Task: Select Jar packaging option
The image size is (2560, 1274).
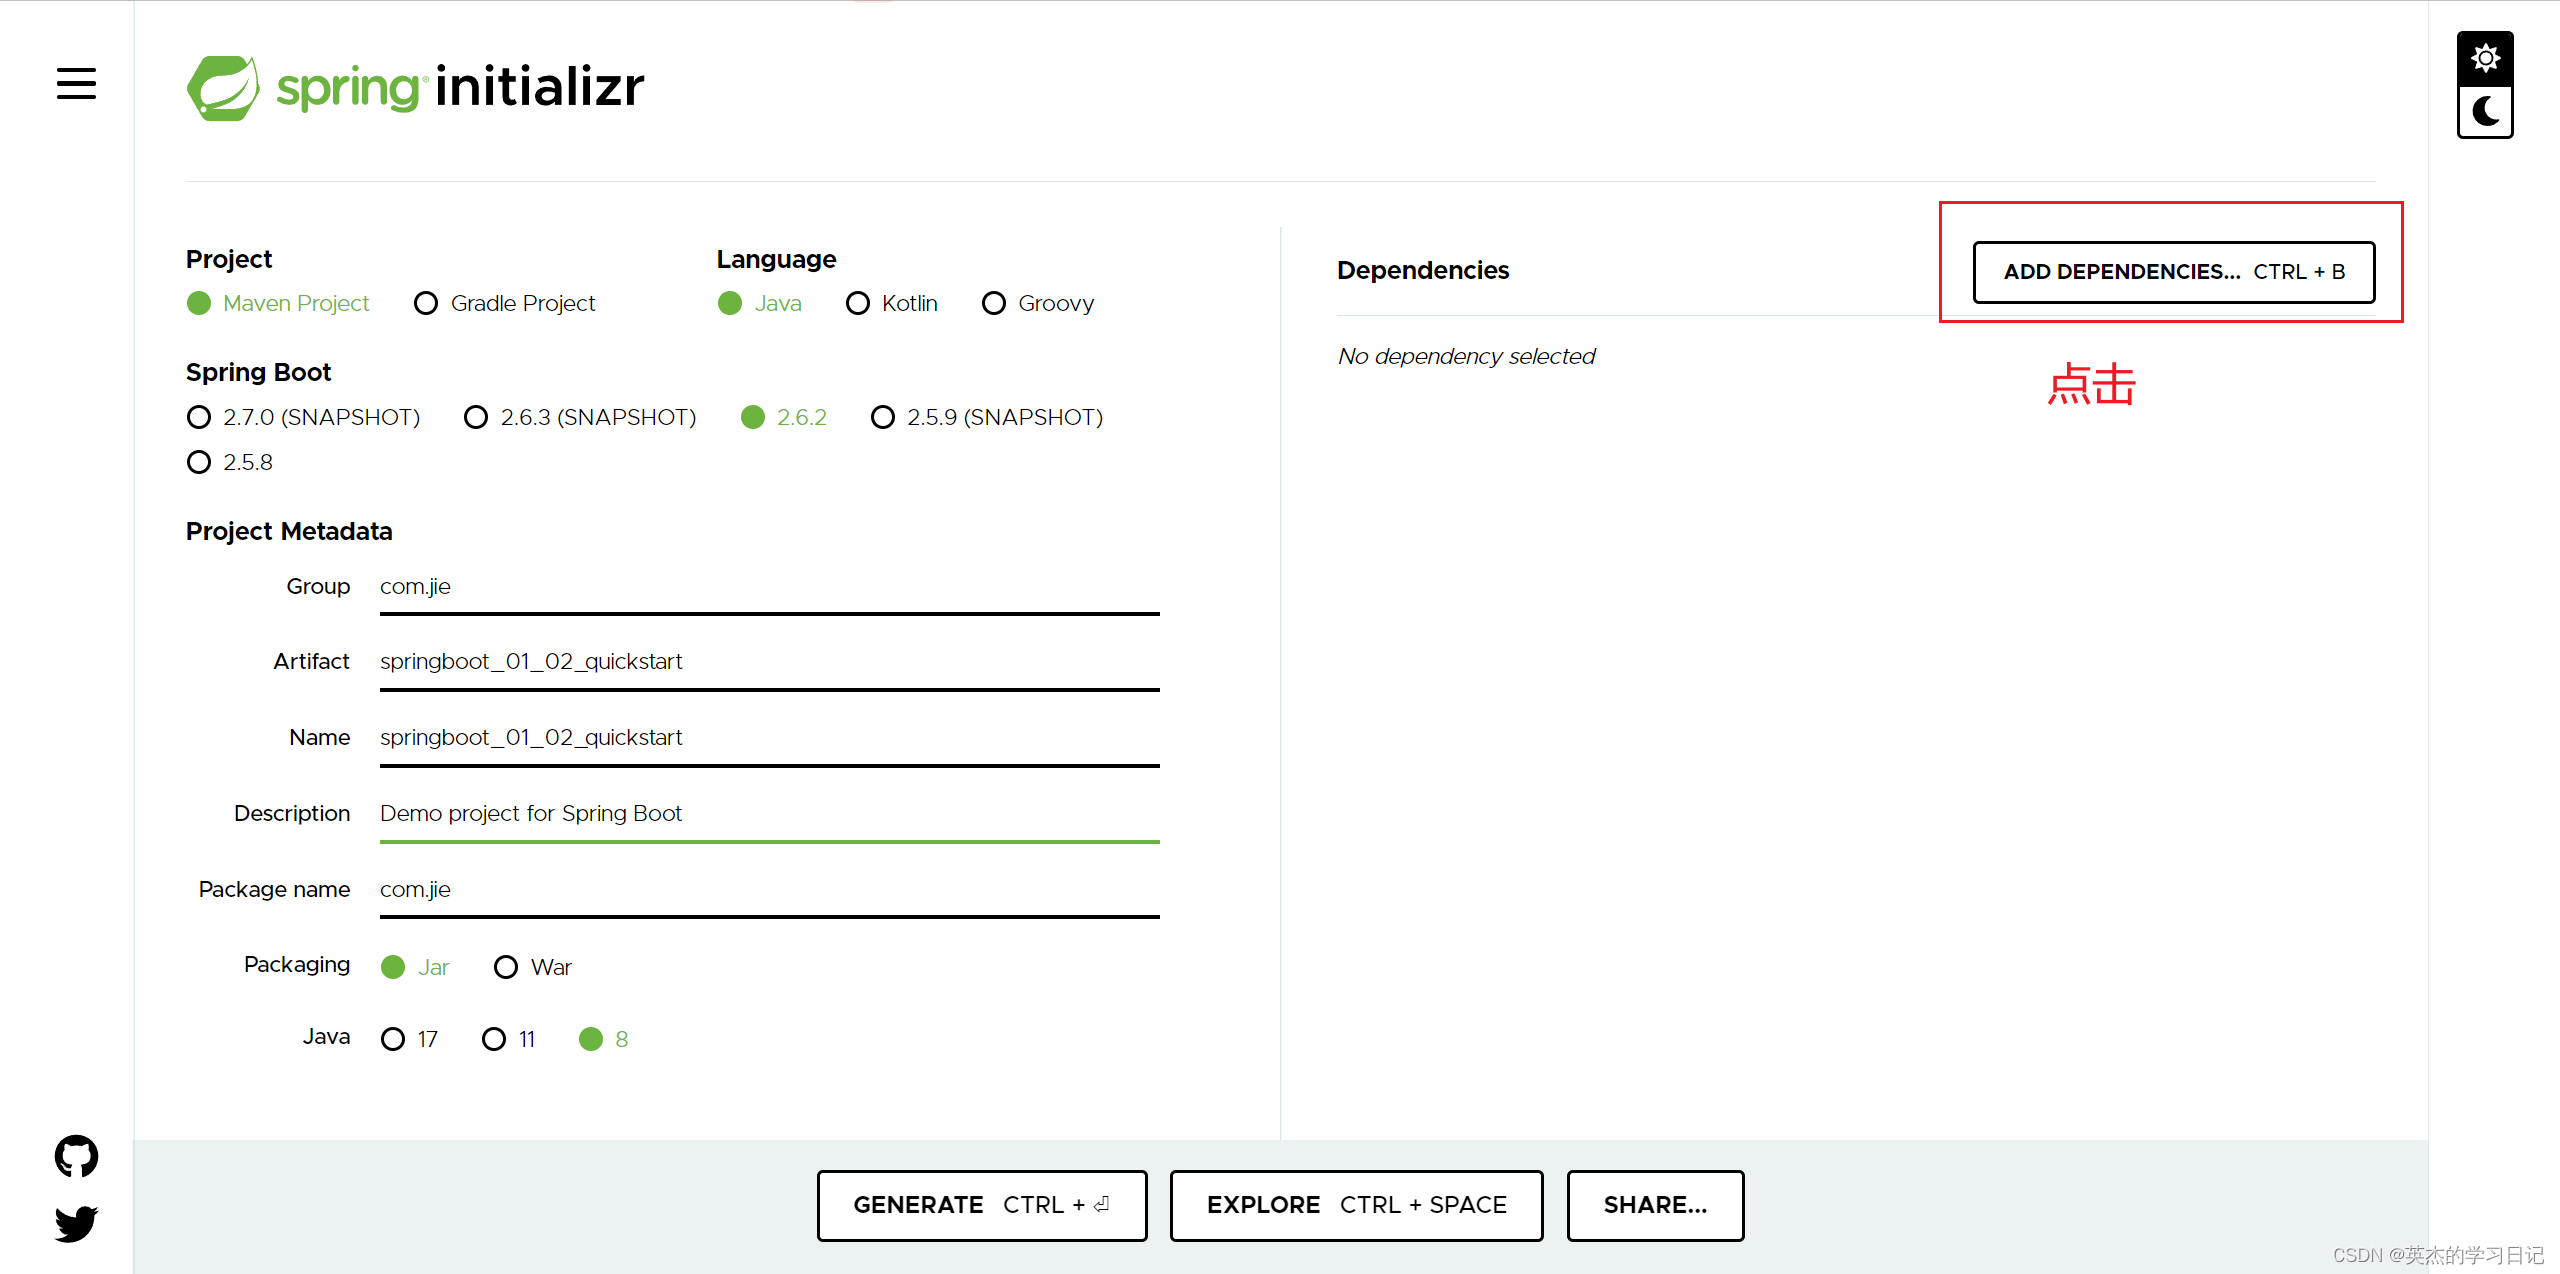Action: 415,967
